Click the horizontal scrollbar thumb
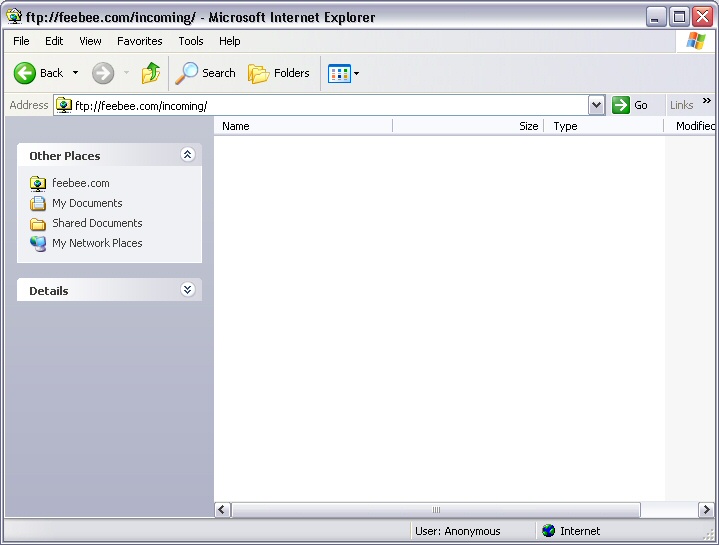This screenshot has width=719, height=545. point(436,510)
